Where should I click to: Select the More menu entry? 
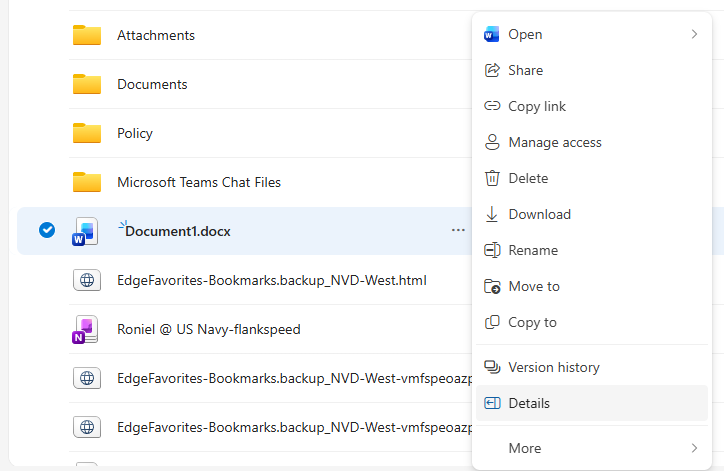point(592,448)
